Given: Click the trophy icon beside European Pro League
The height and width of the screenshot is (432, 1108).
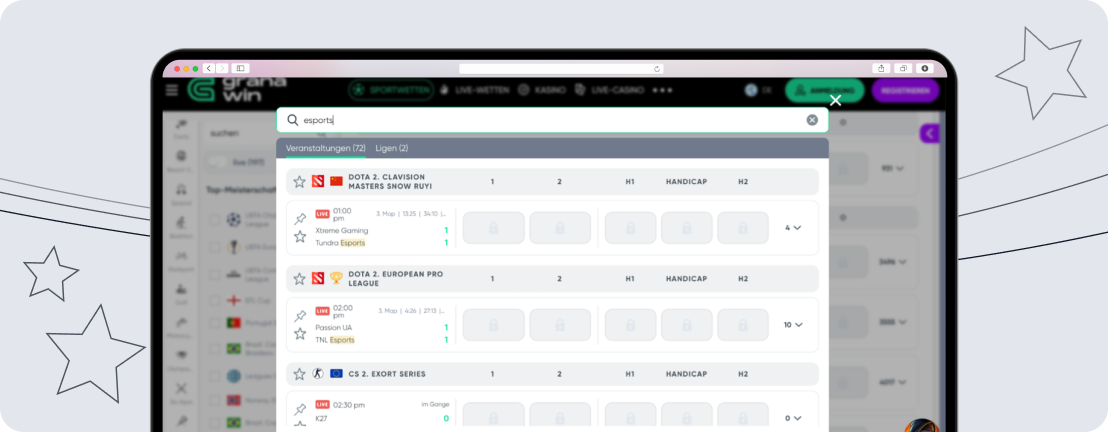Looking at the screenshot, I should point(336,279).
